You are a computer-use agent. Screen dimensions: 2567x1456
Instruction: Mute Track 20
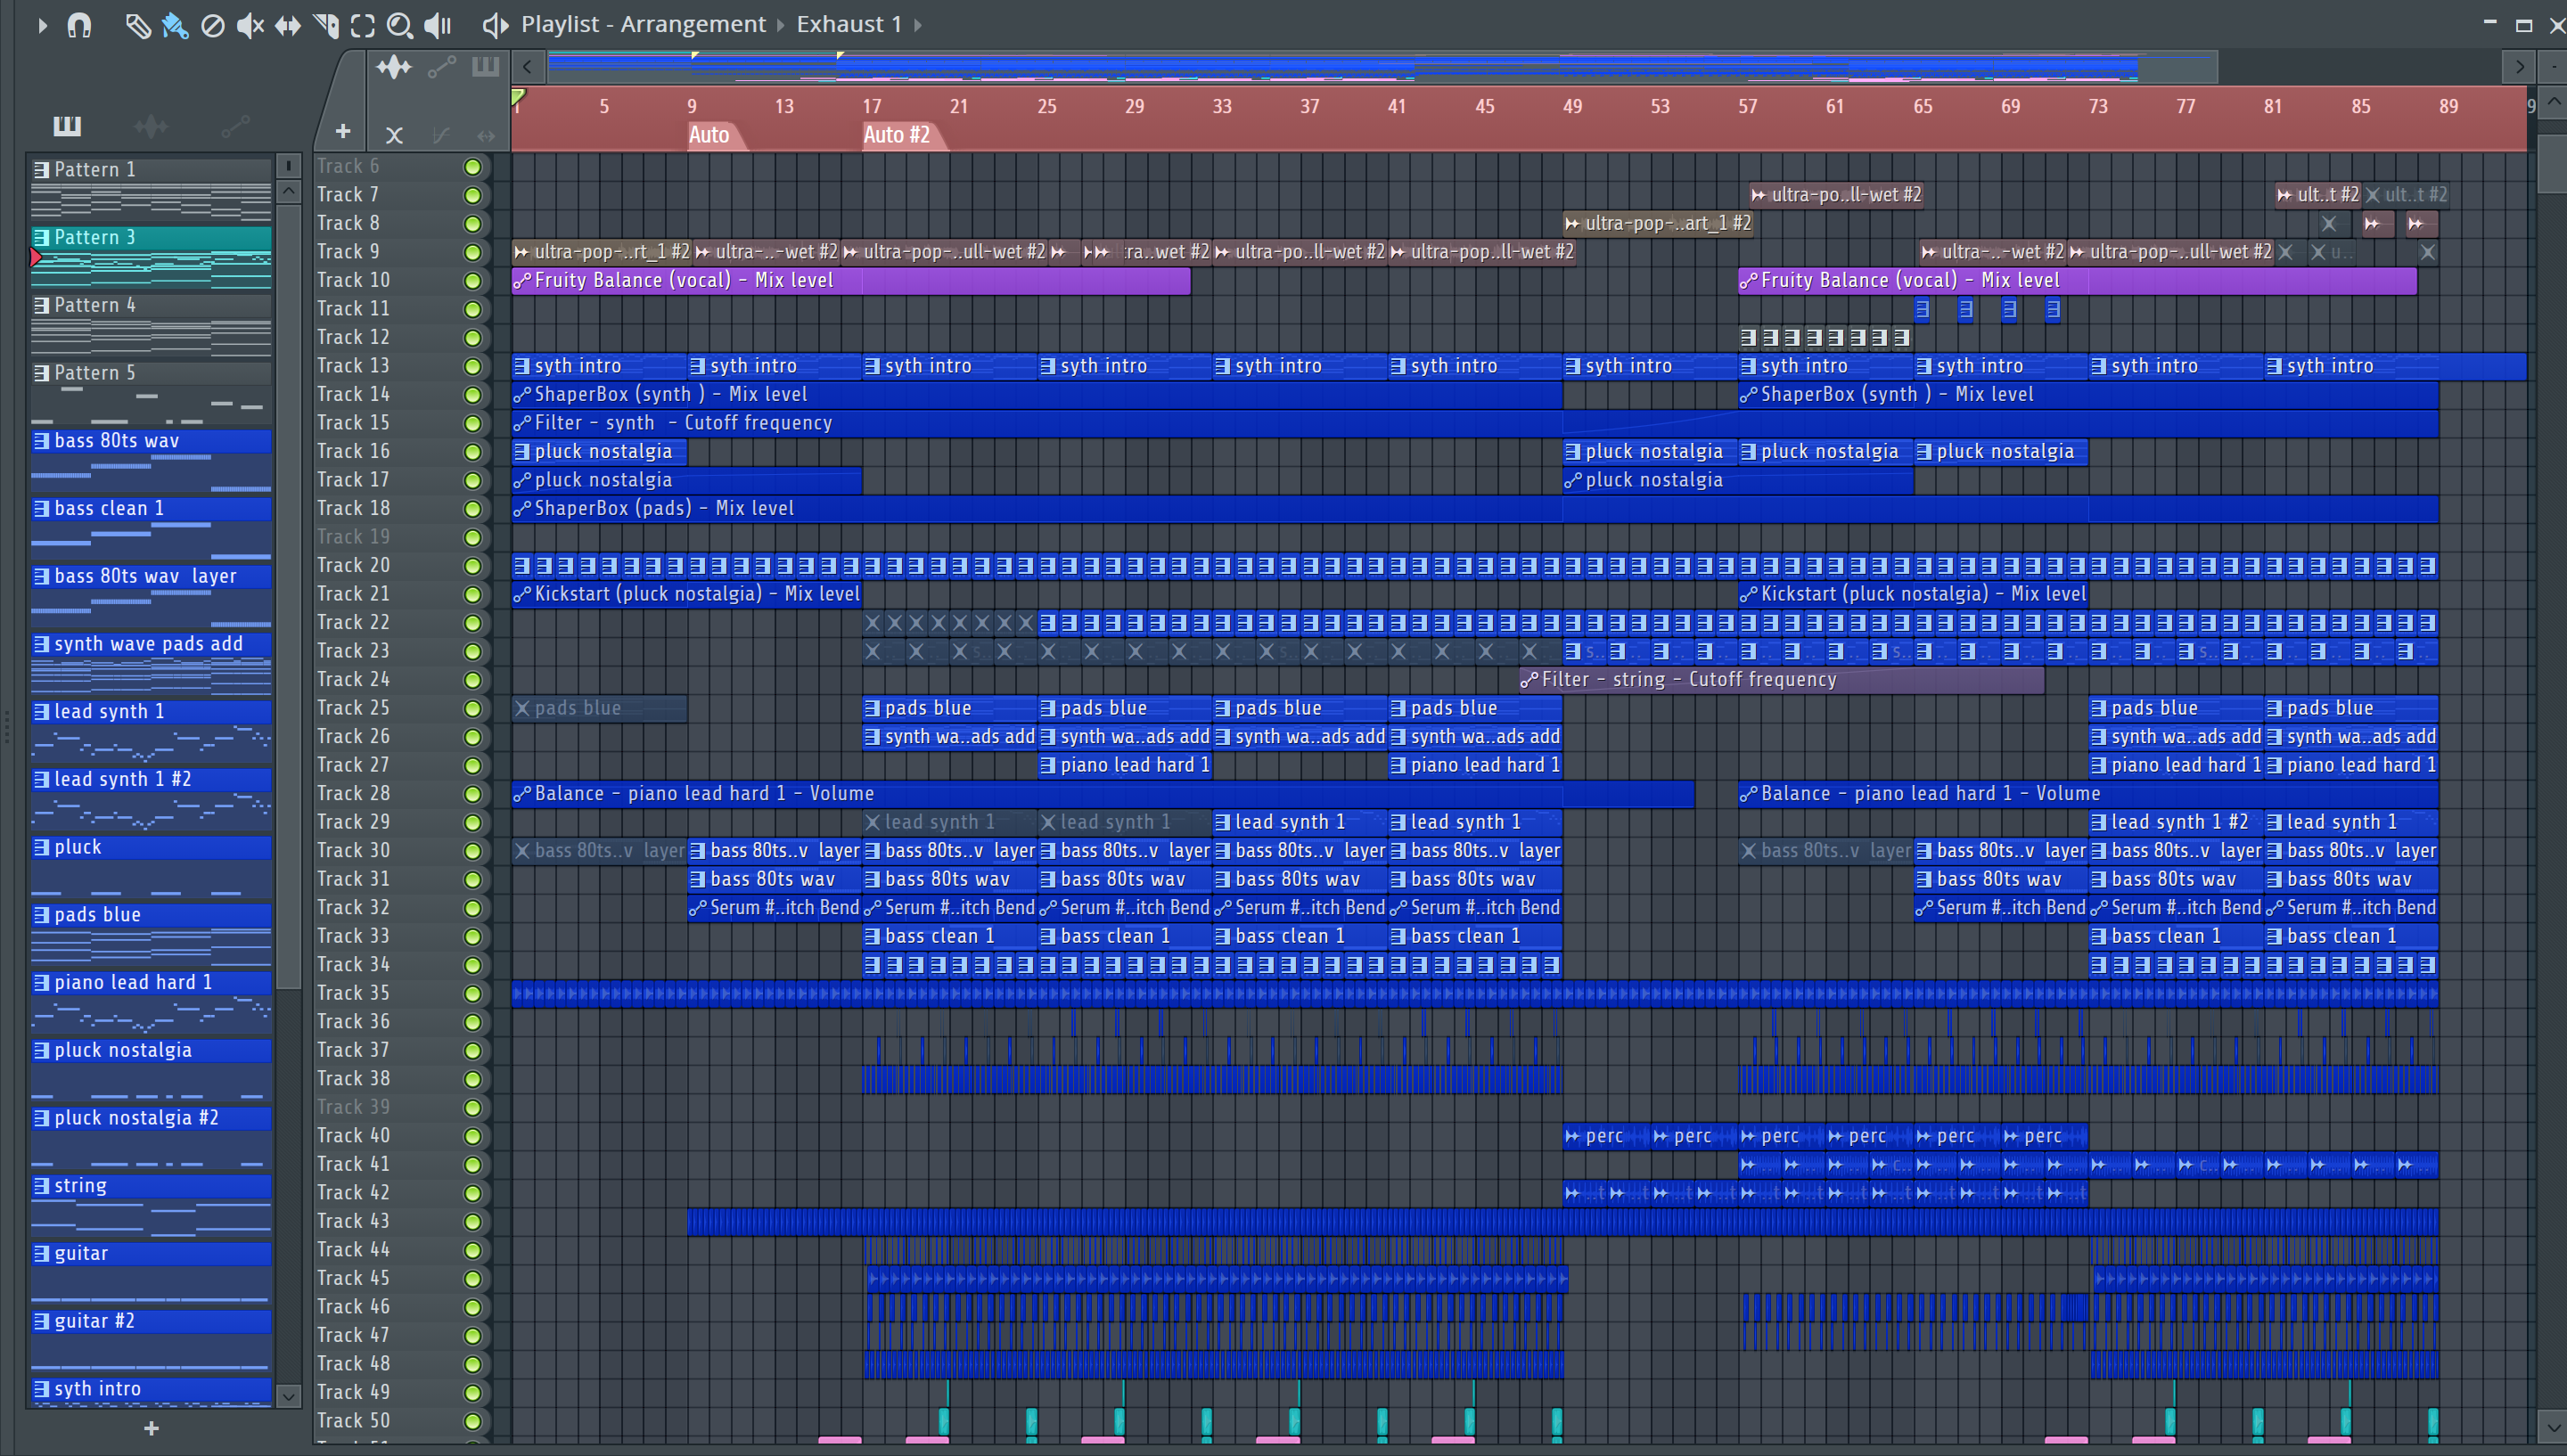tap(473, 566)
